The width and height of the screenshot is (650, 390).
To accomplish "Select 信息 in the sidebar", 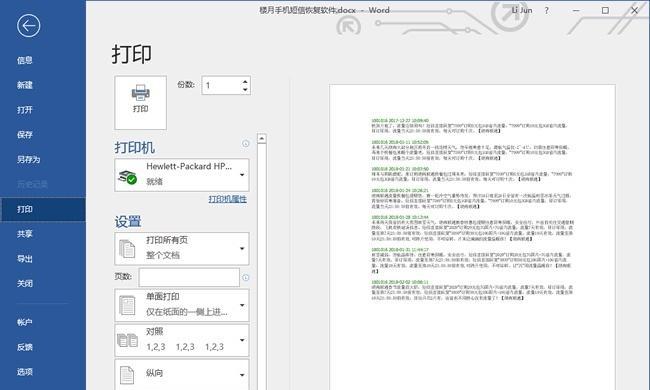I will (x=24, y=60).
